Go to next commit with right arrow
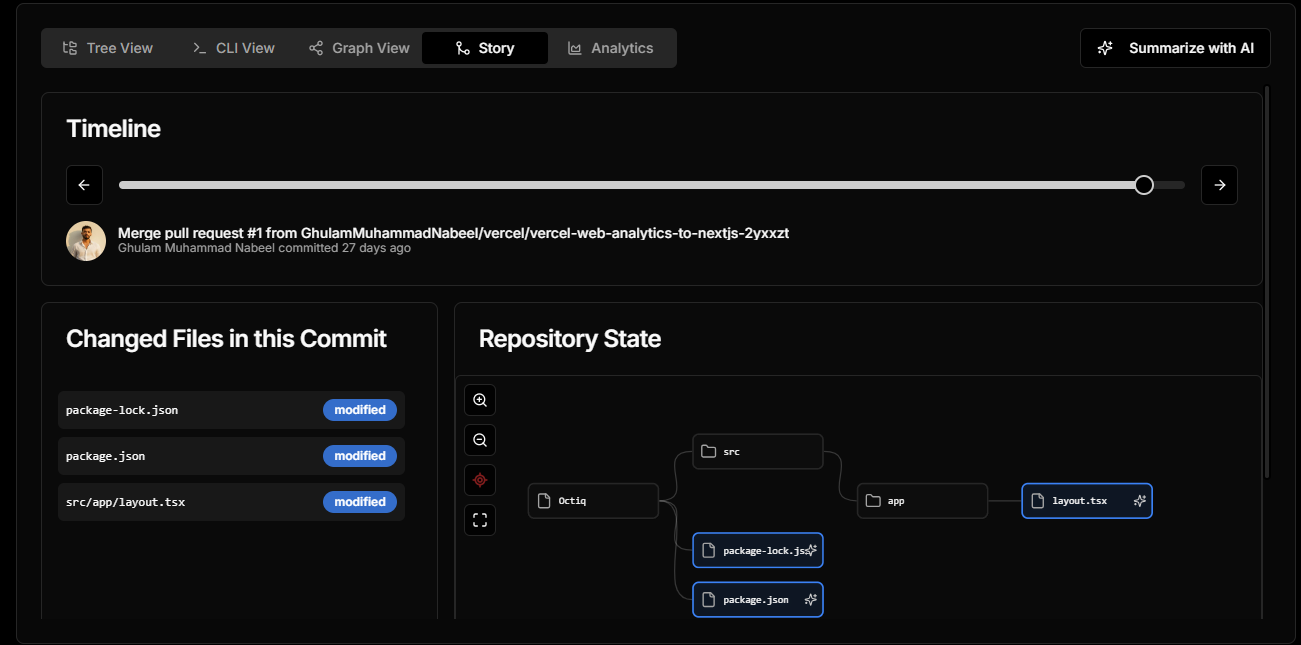The width and height of the screenshot is (1301, 645). coord(1219,185)
